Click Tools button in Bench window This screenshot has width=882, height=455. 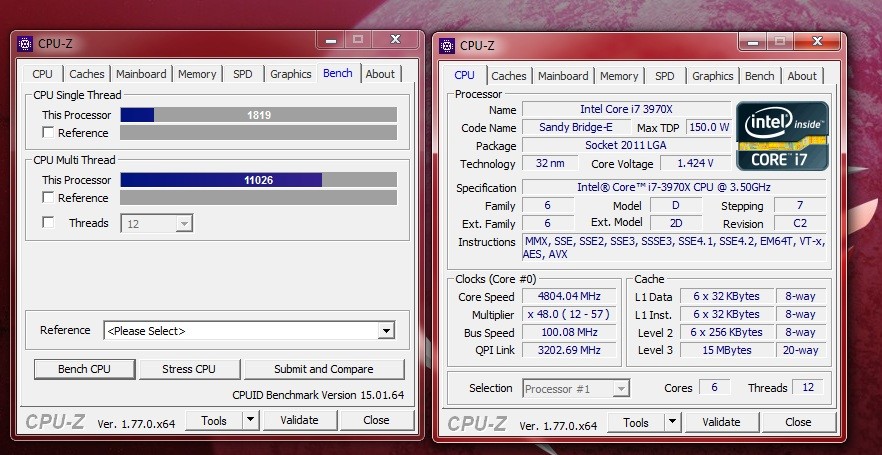pyautogui.click(x=214, y=420)
